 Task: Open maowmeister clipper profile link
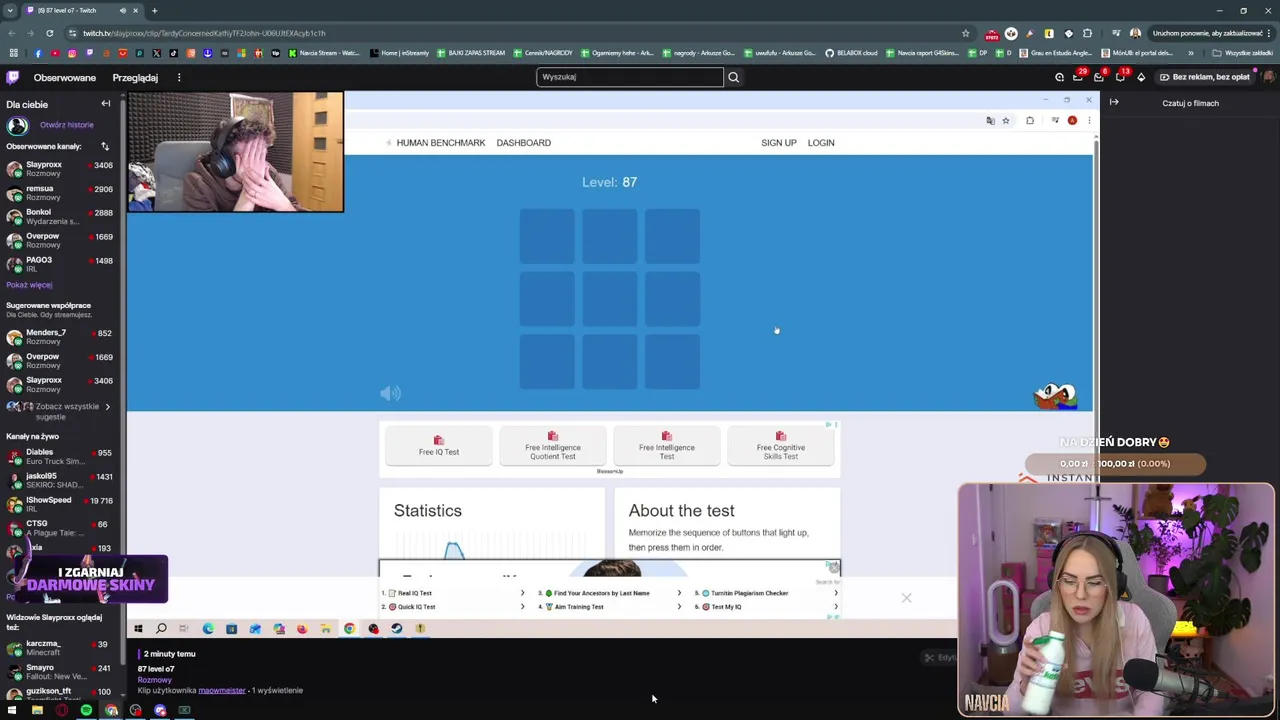tap(222, 690)
